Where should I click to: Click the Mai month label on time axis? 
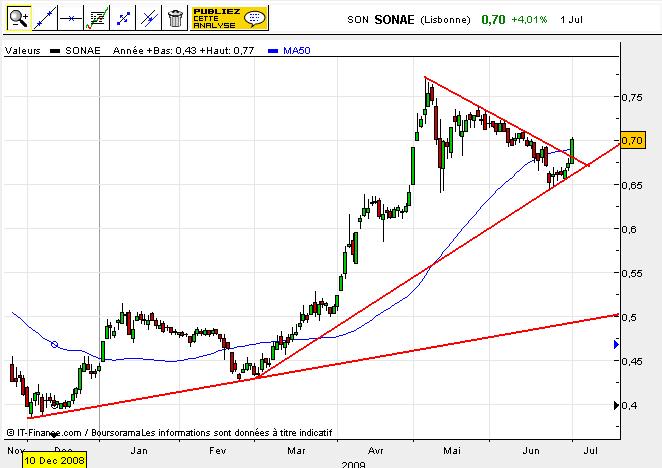452,451
